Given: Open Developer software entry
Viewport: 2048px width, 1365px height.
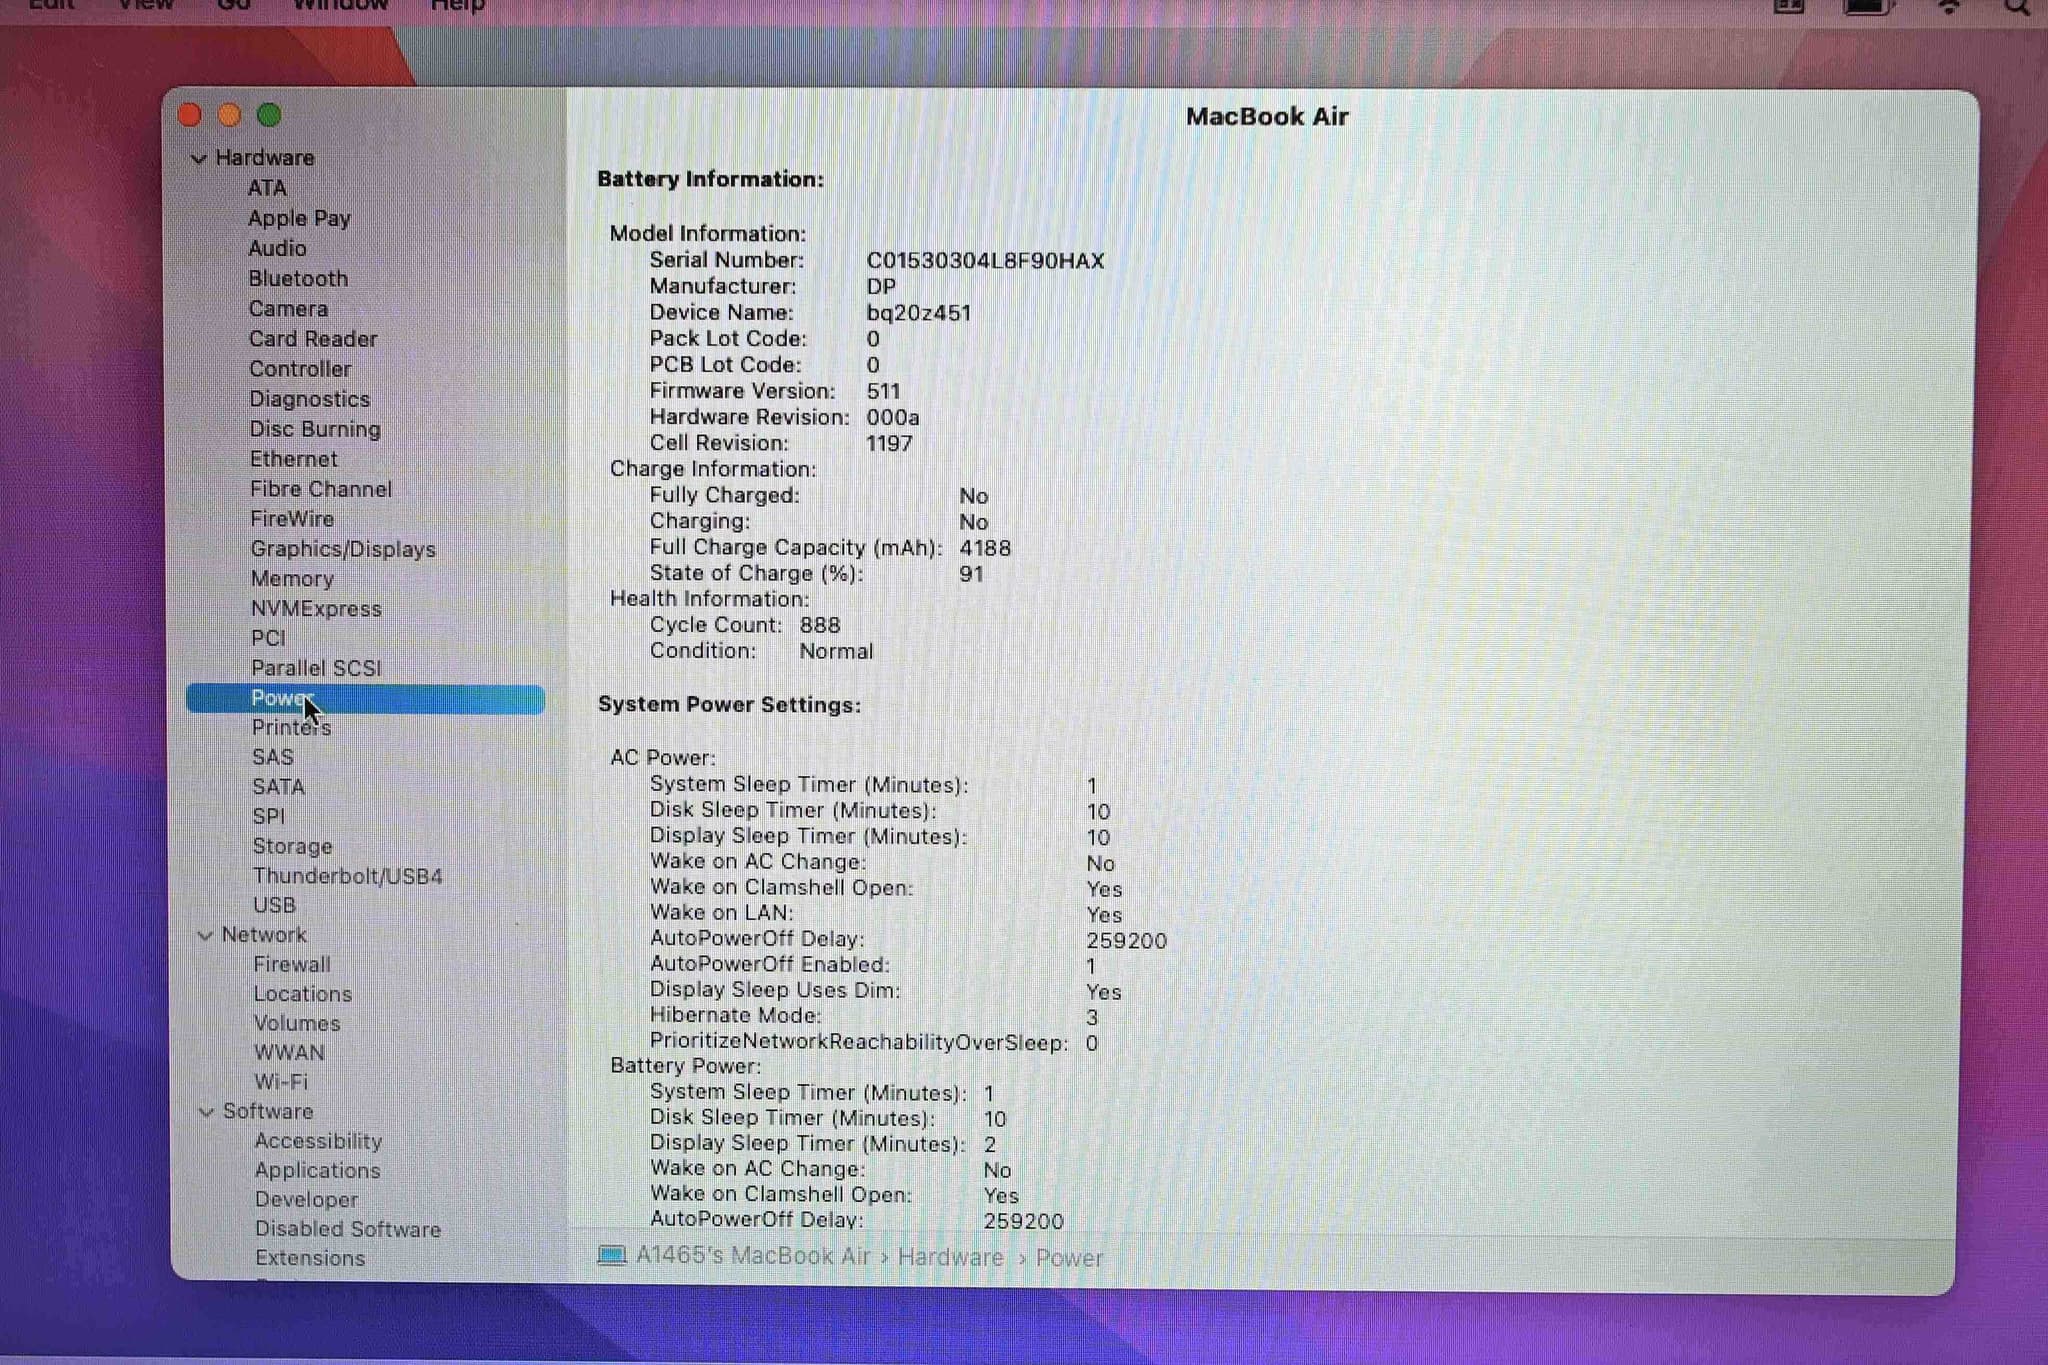Looking at the screenshot, I should [x=306, y=1199].
